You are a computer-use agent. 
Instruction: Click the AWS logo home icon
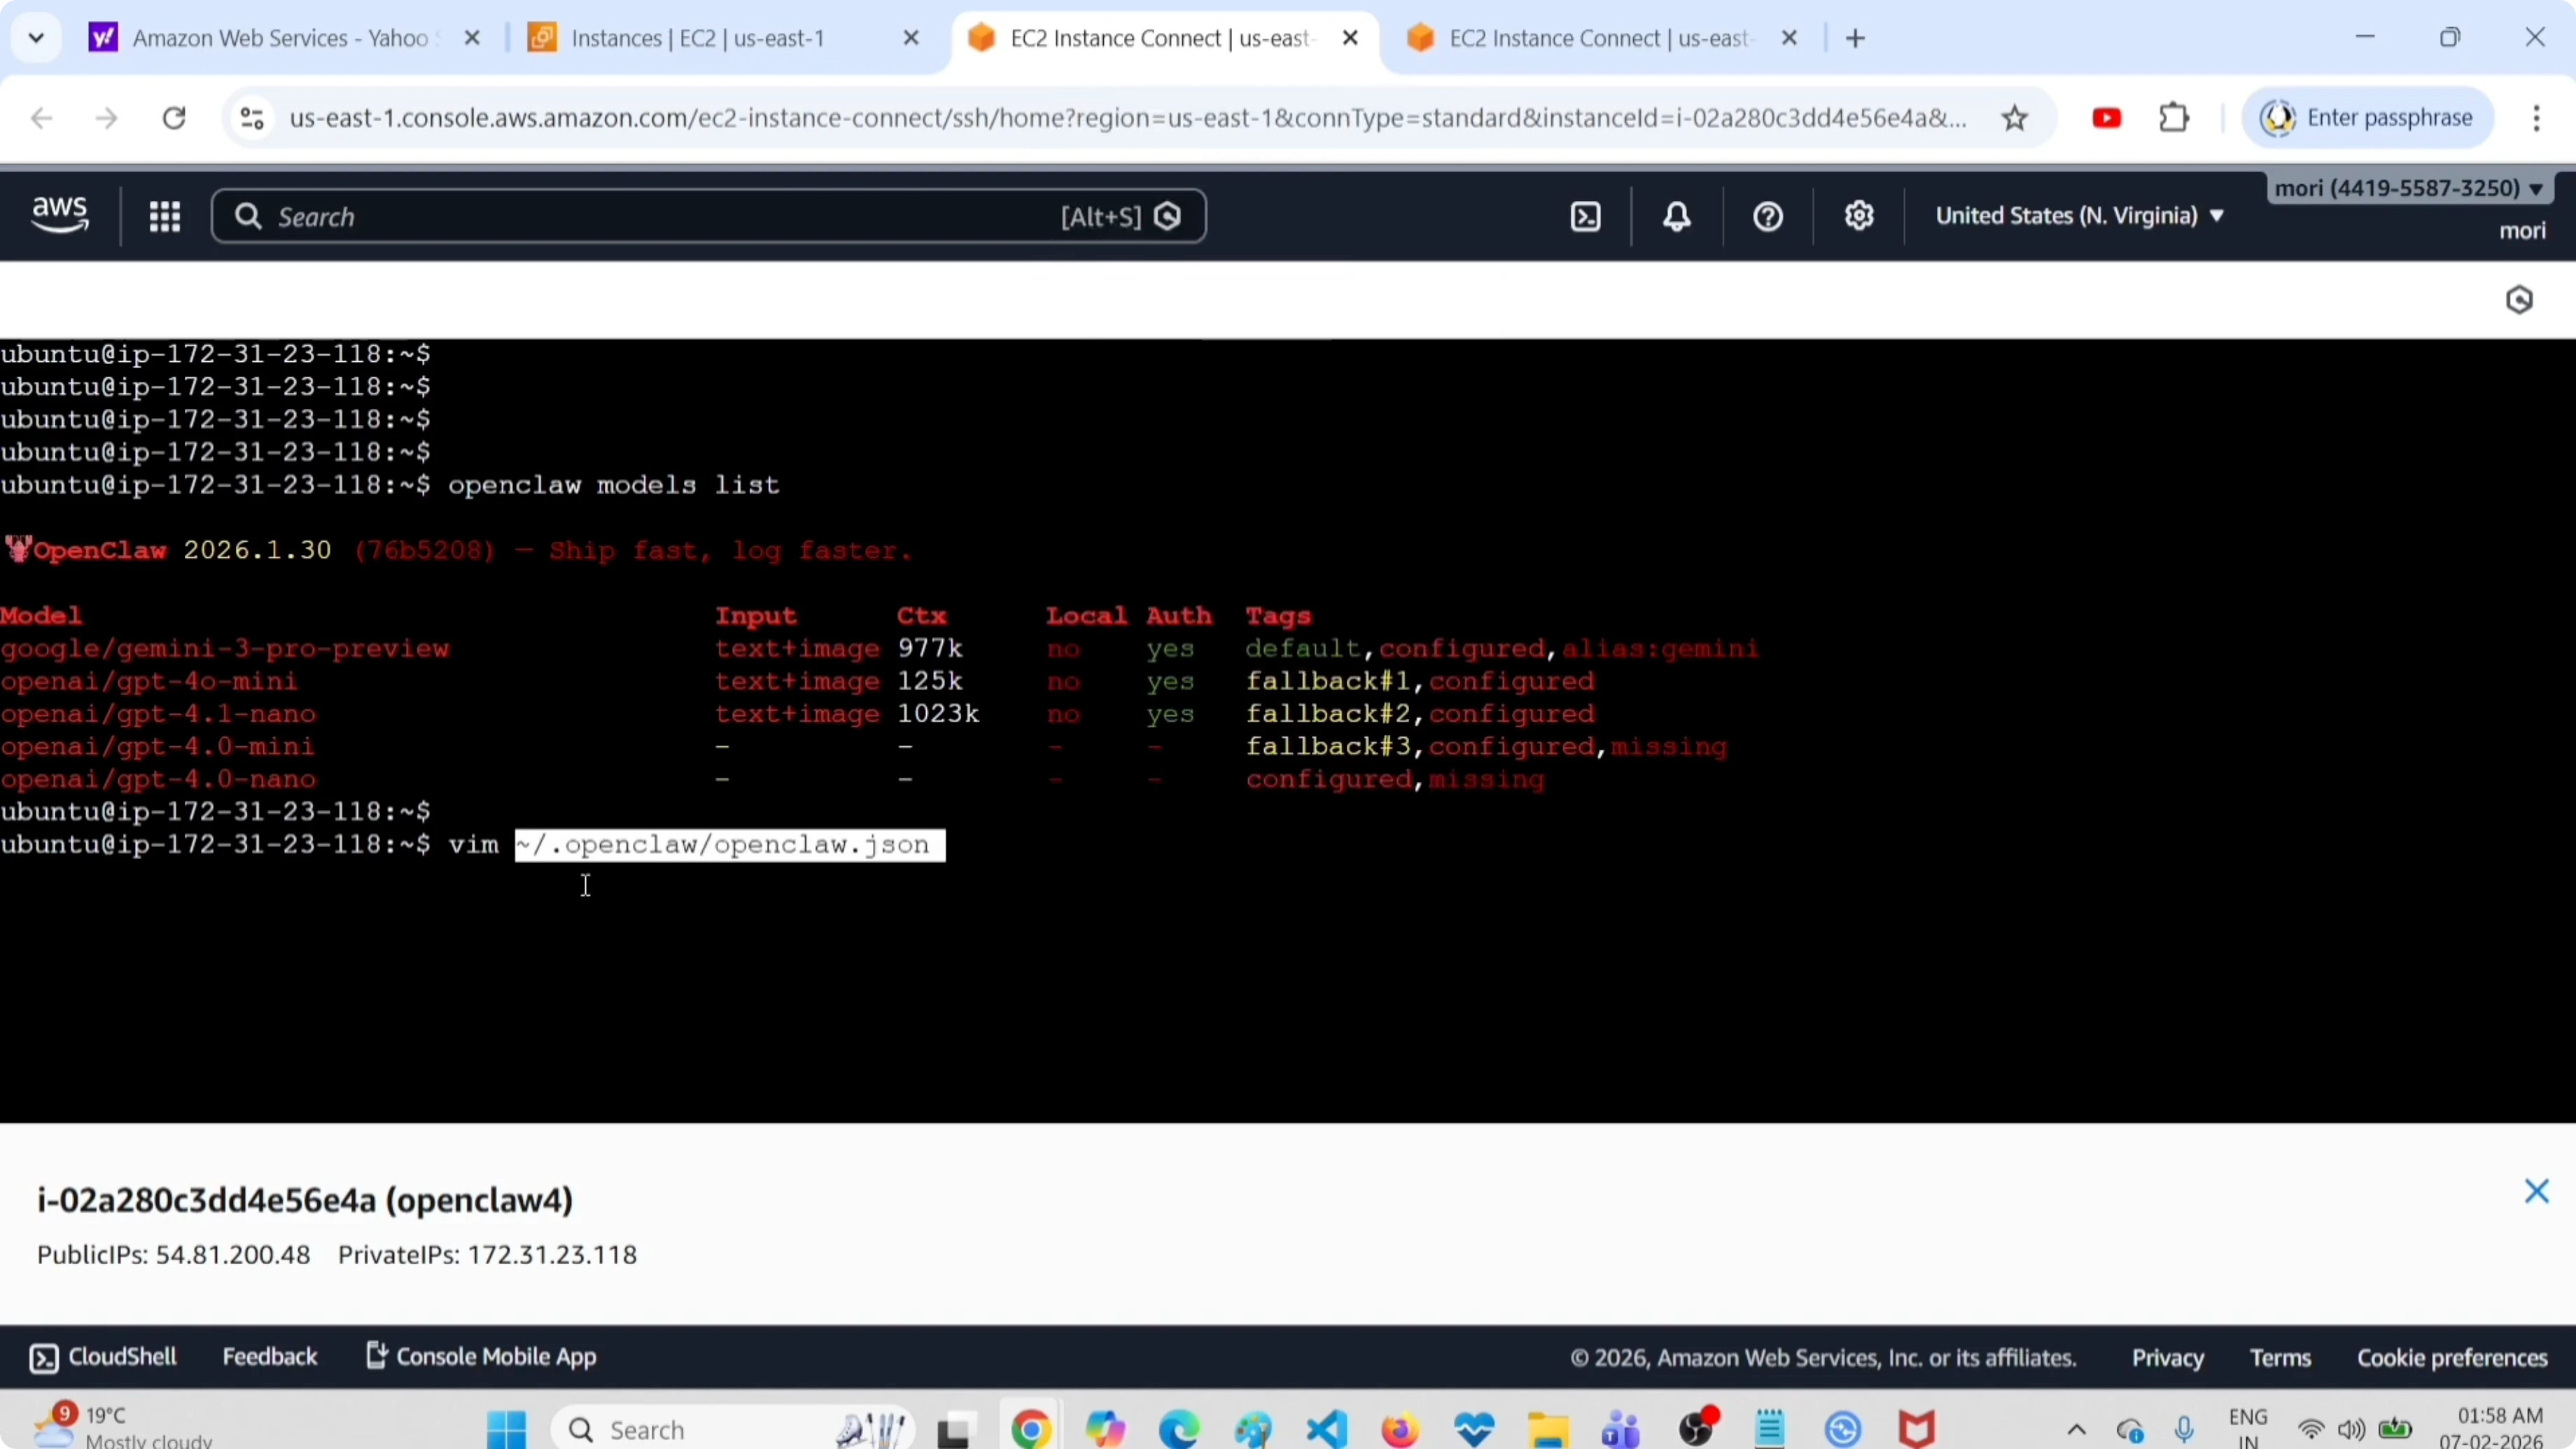point(60,215)
